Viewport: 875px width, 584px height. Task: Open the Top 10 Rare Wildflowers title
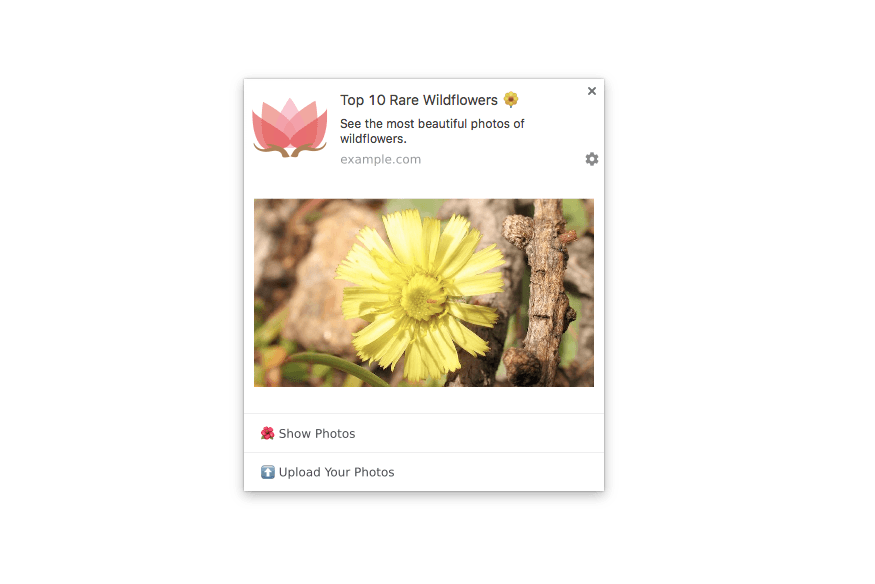[x=419, y=100]
